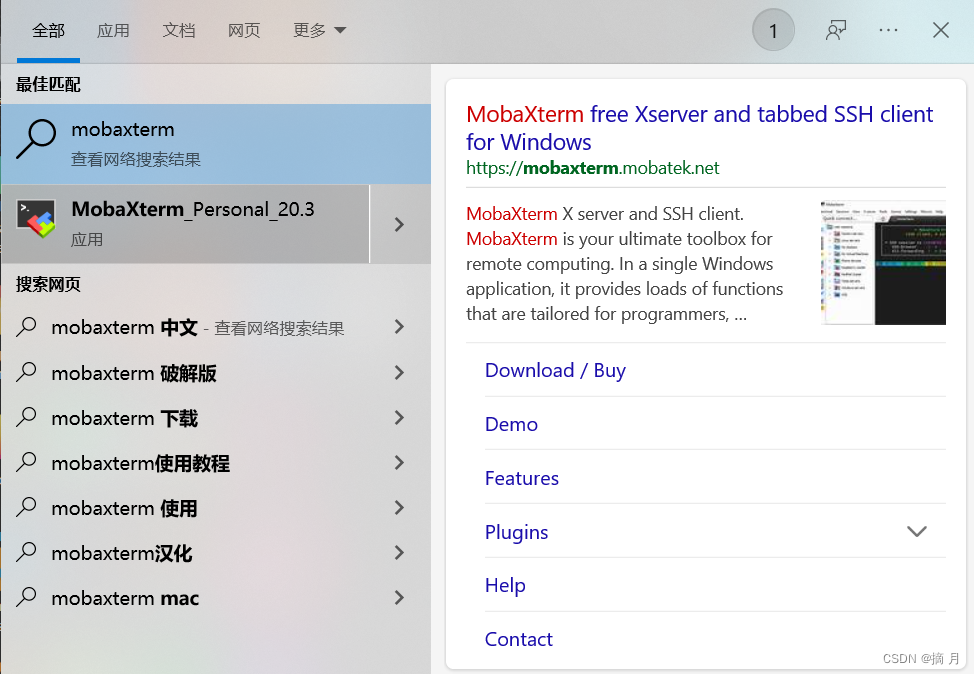Select the mobaxterm 使用 suggestion text
Screen dimensions: 974x674
pyautogui.click(x=124, y=509)
